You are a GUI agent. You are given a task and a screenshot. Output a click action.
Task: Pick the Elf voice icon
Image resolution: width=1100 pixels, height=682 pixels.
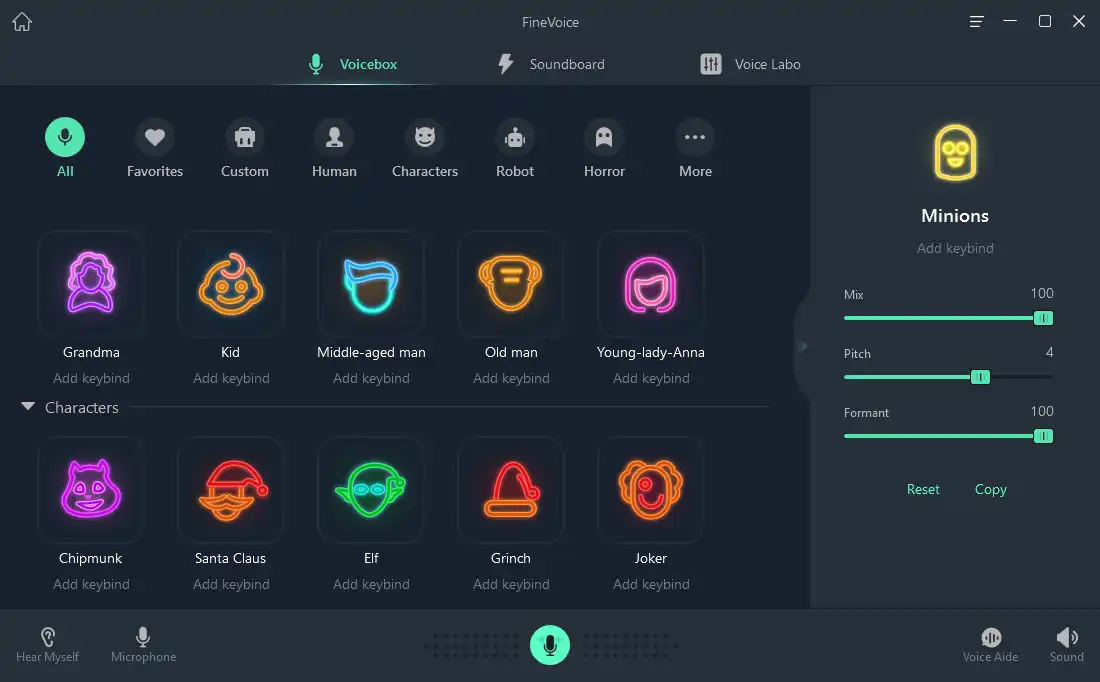(371, 489)
